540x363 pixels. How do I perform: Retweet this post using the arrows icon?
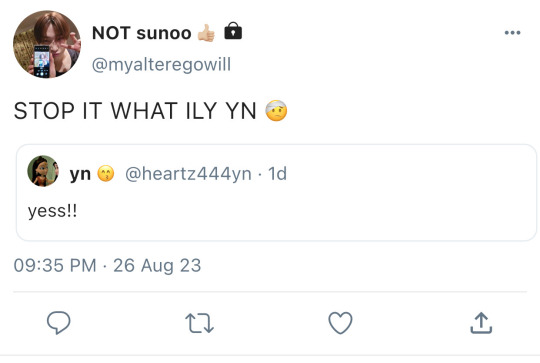pos(199,323)
